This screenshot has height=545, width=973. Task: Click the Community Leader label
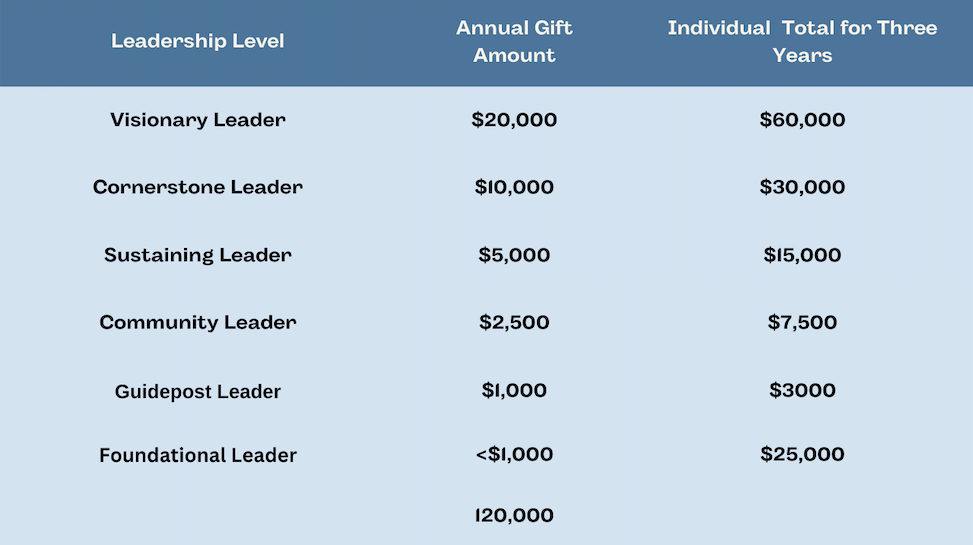click(198, 322)
